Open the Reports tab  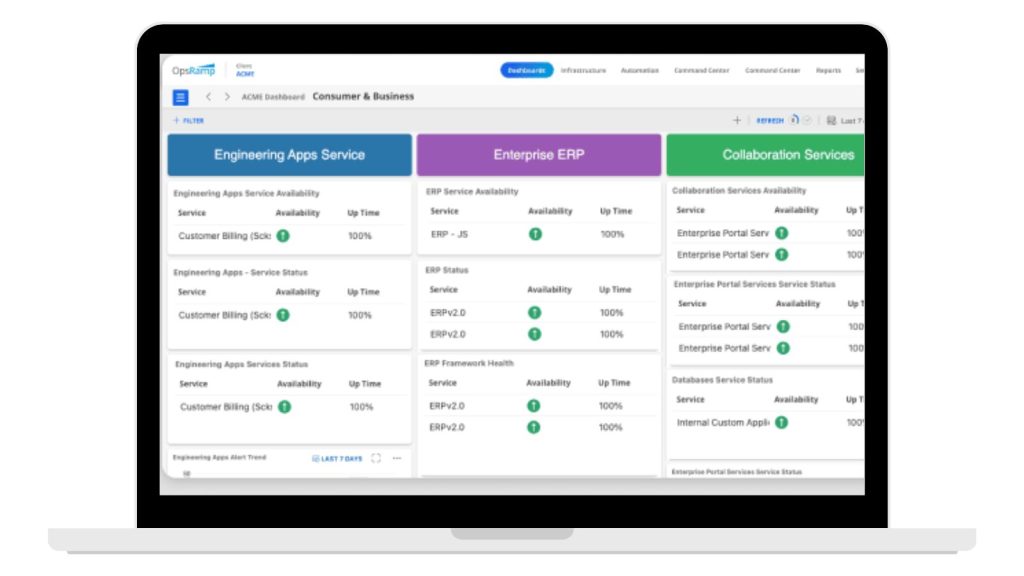[828, 71]
